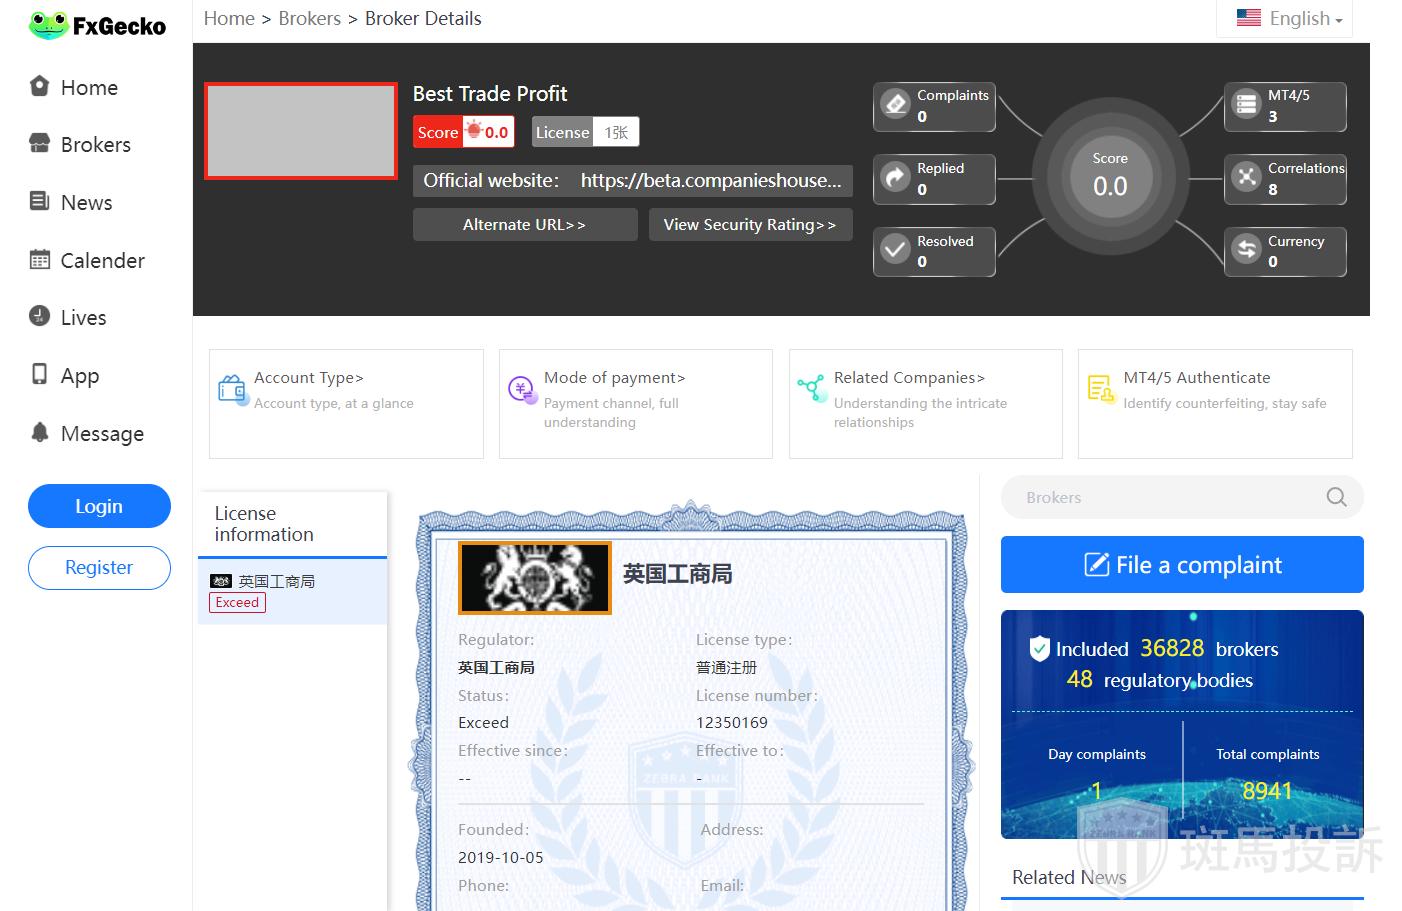This screenshot has width=1402, height=911.
Task: Click File a complaint button
Action: tap(1182, 565)
